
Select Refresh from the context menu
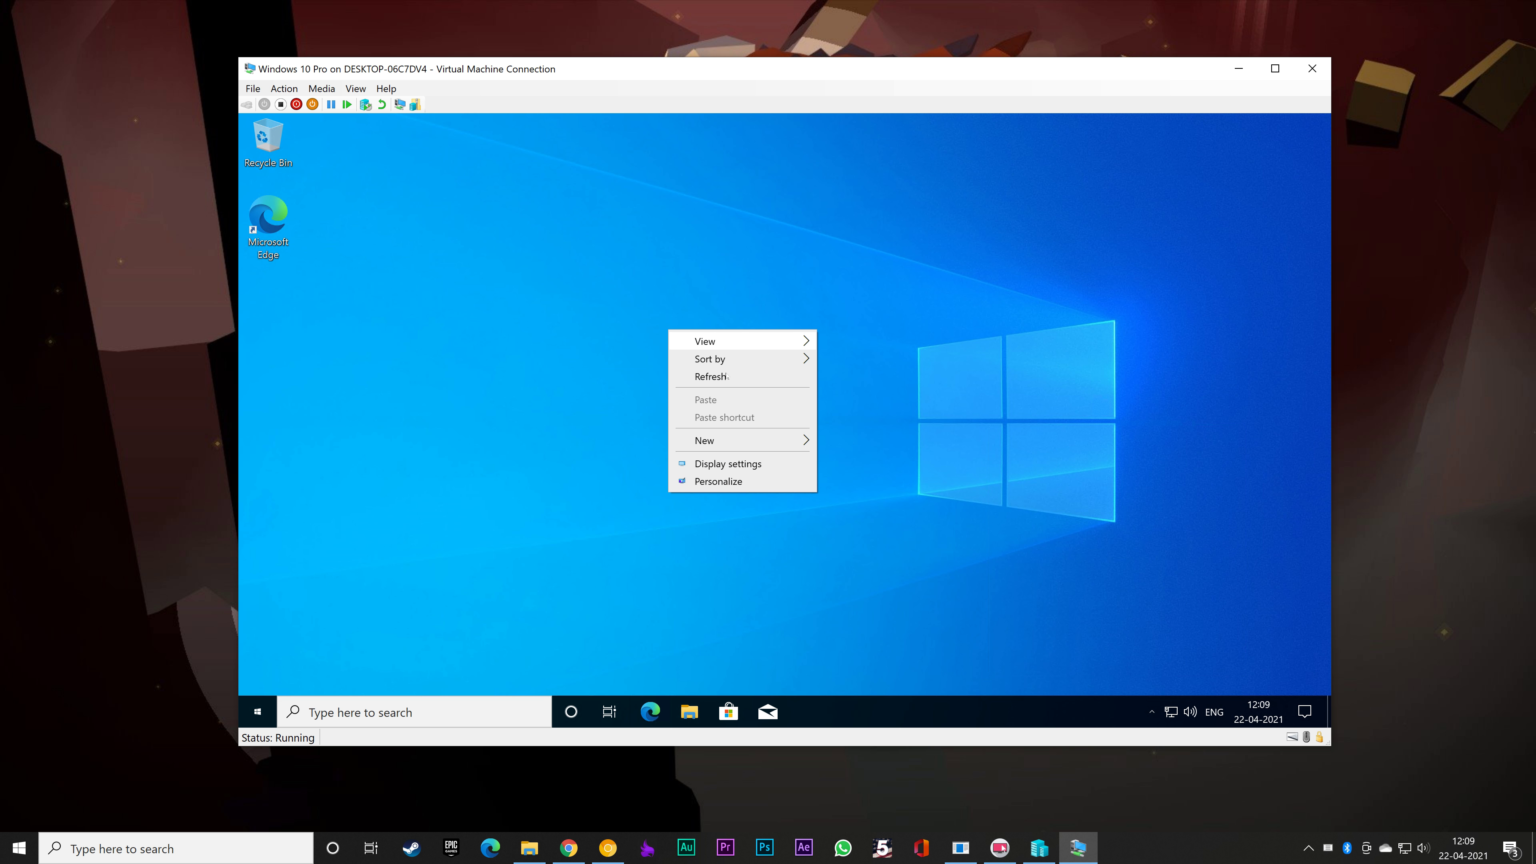click(x=711, y=377)
